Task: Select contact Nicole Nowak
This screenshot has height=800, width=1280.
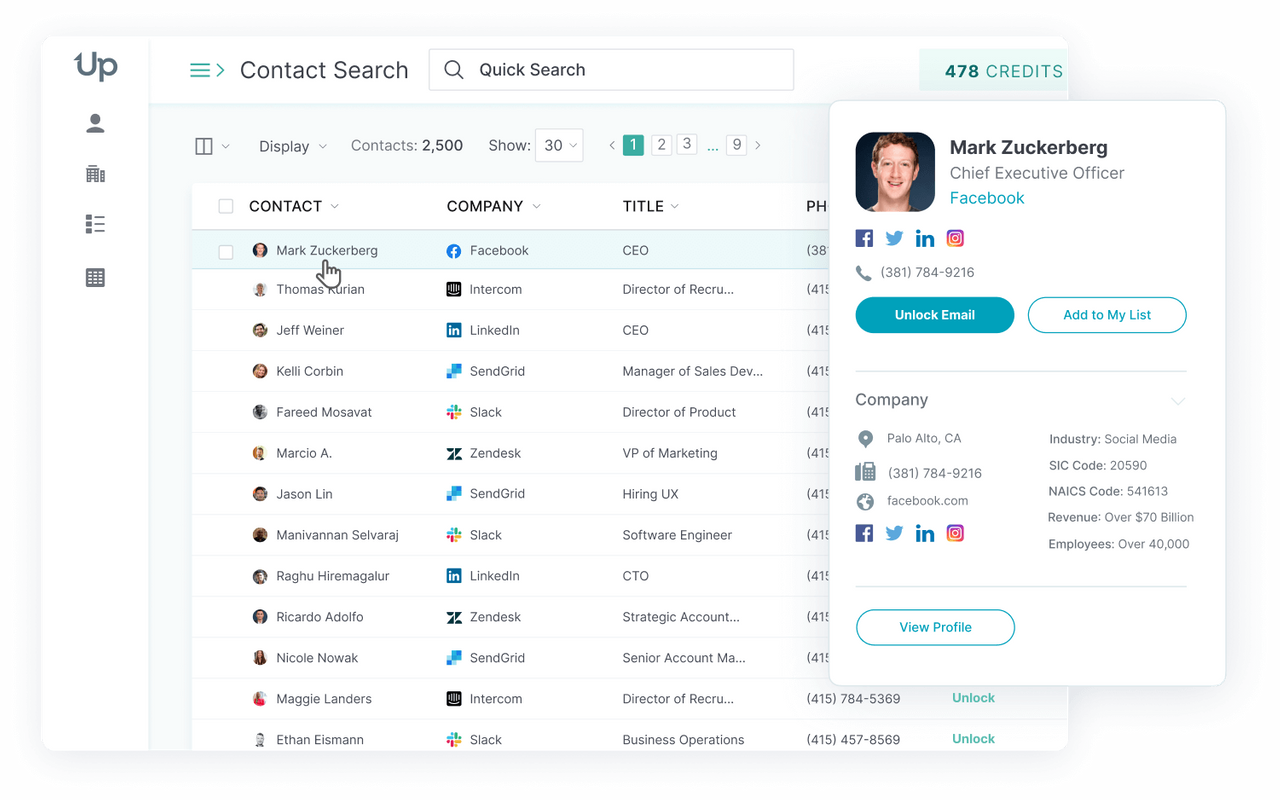Action: point(317,658)
